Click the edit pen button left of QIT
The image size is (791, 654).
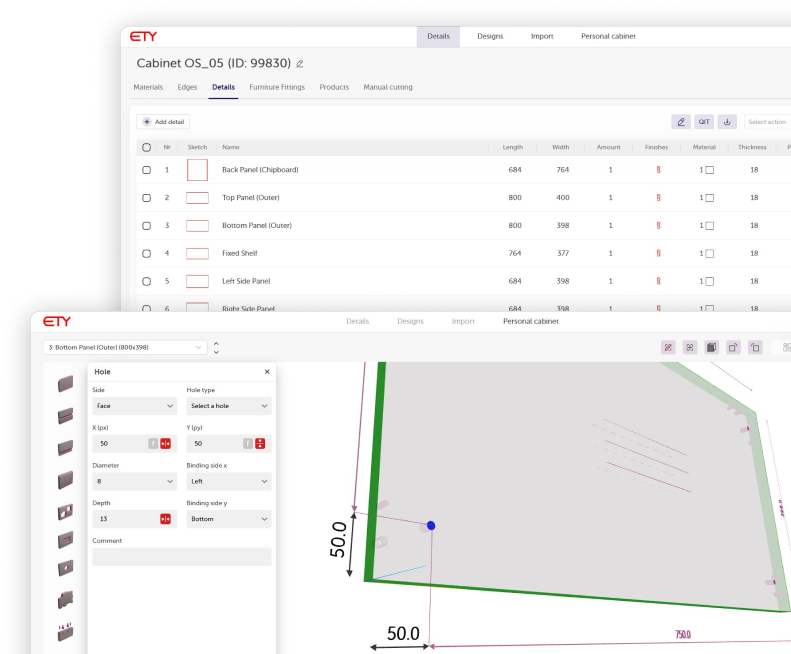point(681,122)
